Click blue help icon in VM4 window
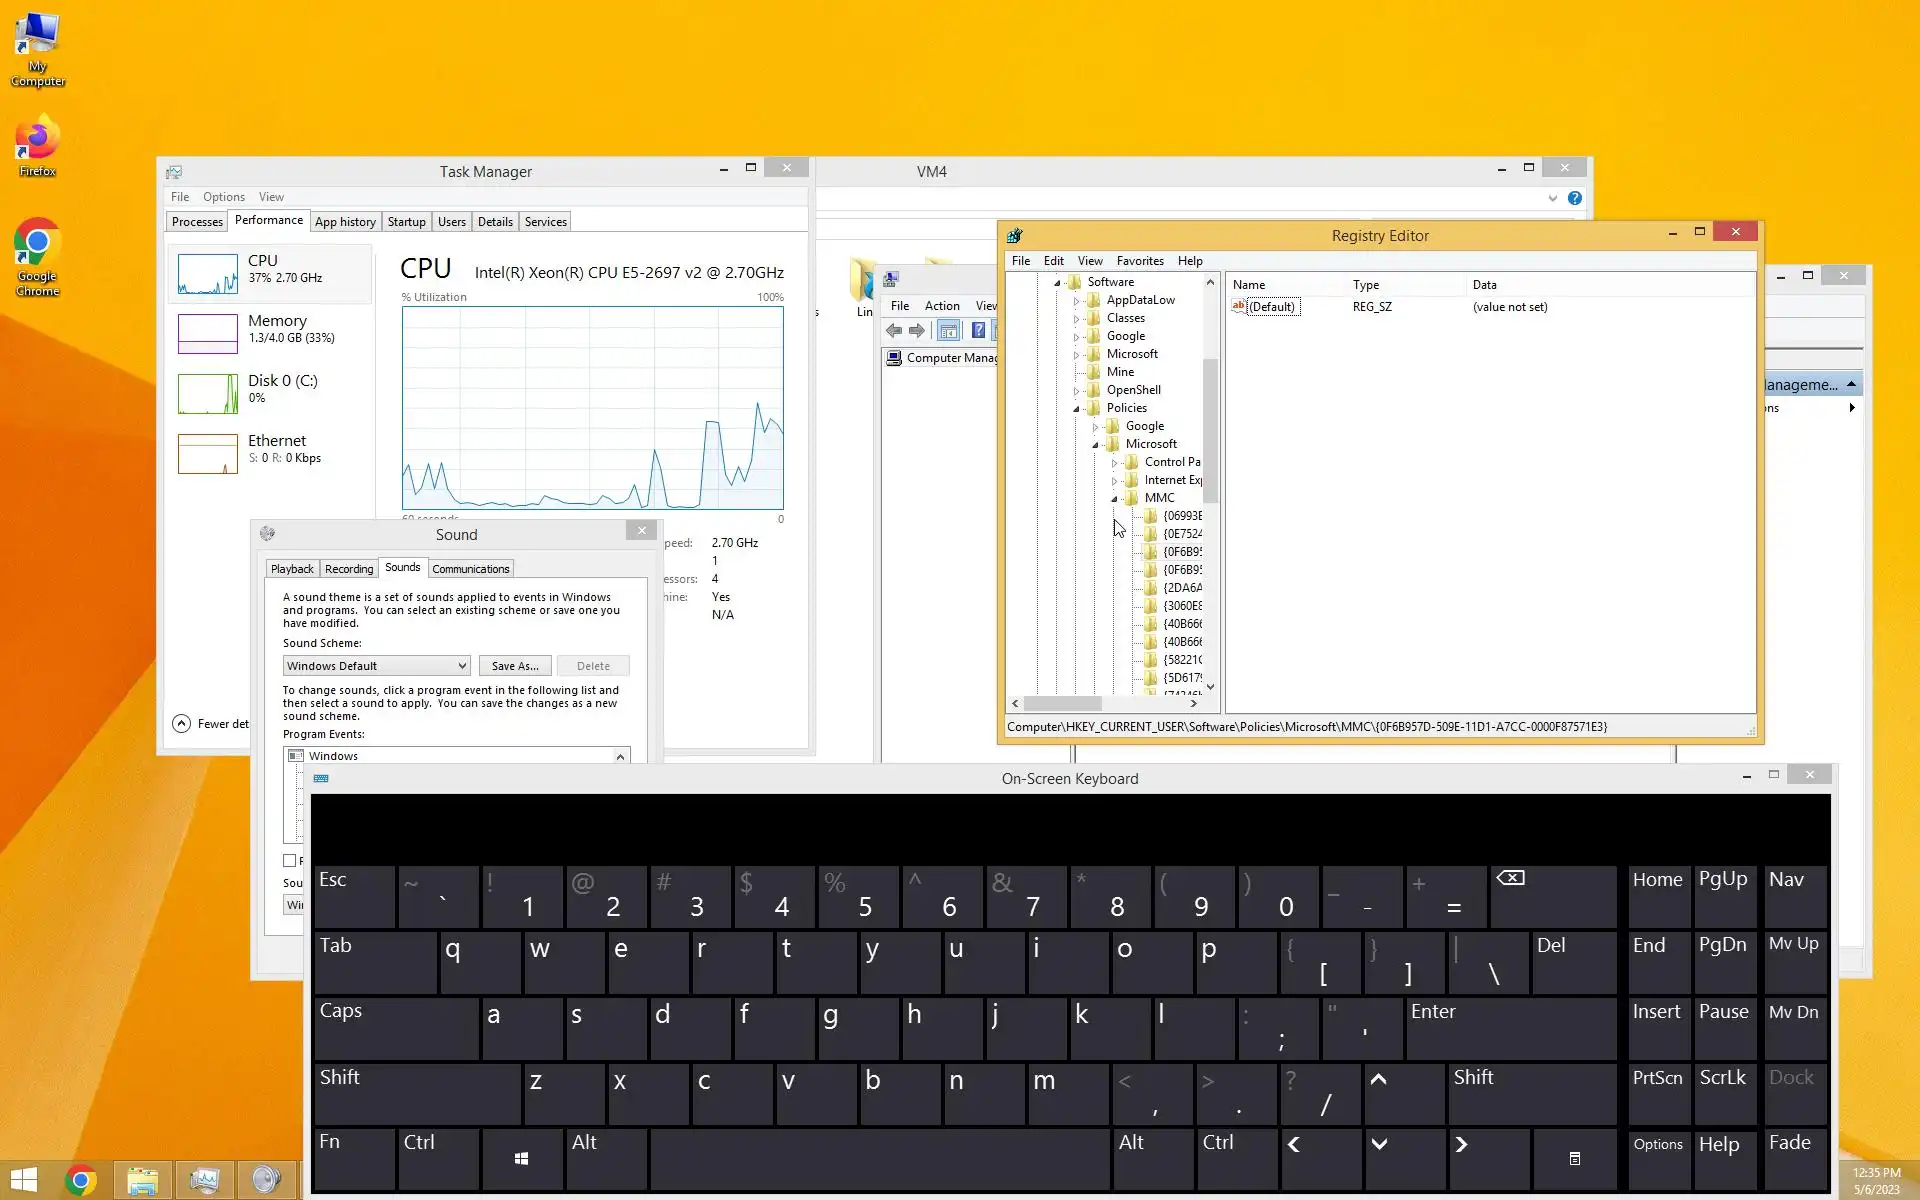The height and width of the screenshot is (1200, 1920). [x=1575, y=198]
